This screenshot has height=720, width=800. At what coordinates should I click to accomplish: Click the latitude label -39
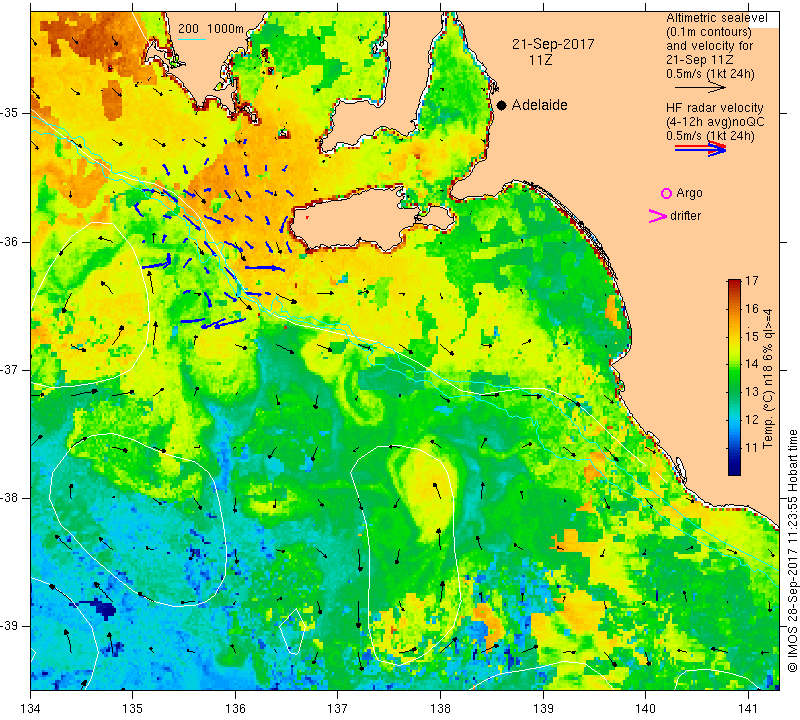pyautogui.click(x=10, y=626)
